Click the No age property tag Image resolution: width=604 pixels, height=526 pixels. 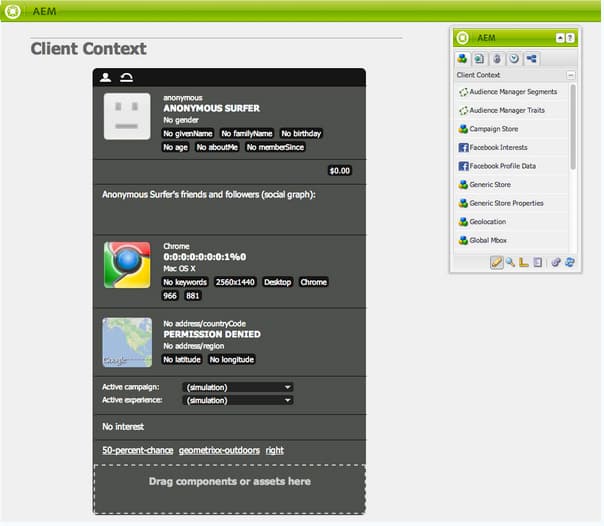tap(175, 147)
